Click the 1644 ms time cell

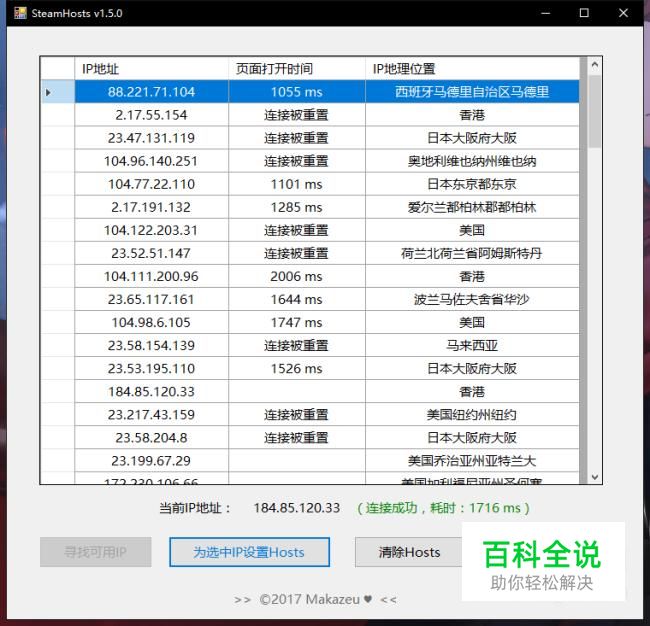coord(297,299)
